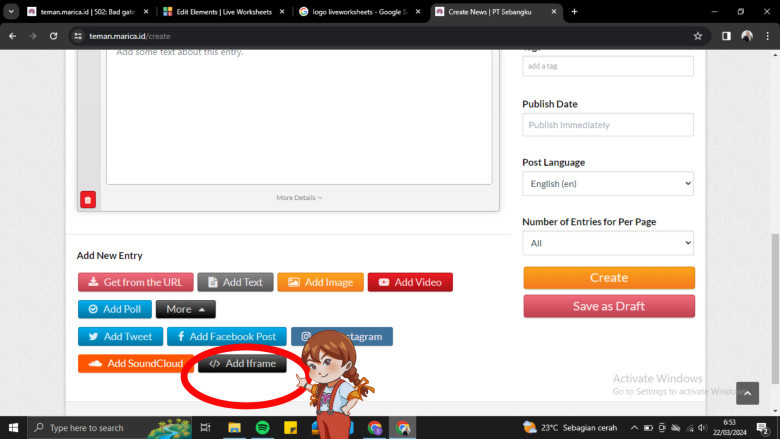This screenshot has width=780, height=439.
Task: Click the Publish Date input field
Action: tap(607, 125)
